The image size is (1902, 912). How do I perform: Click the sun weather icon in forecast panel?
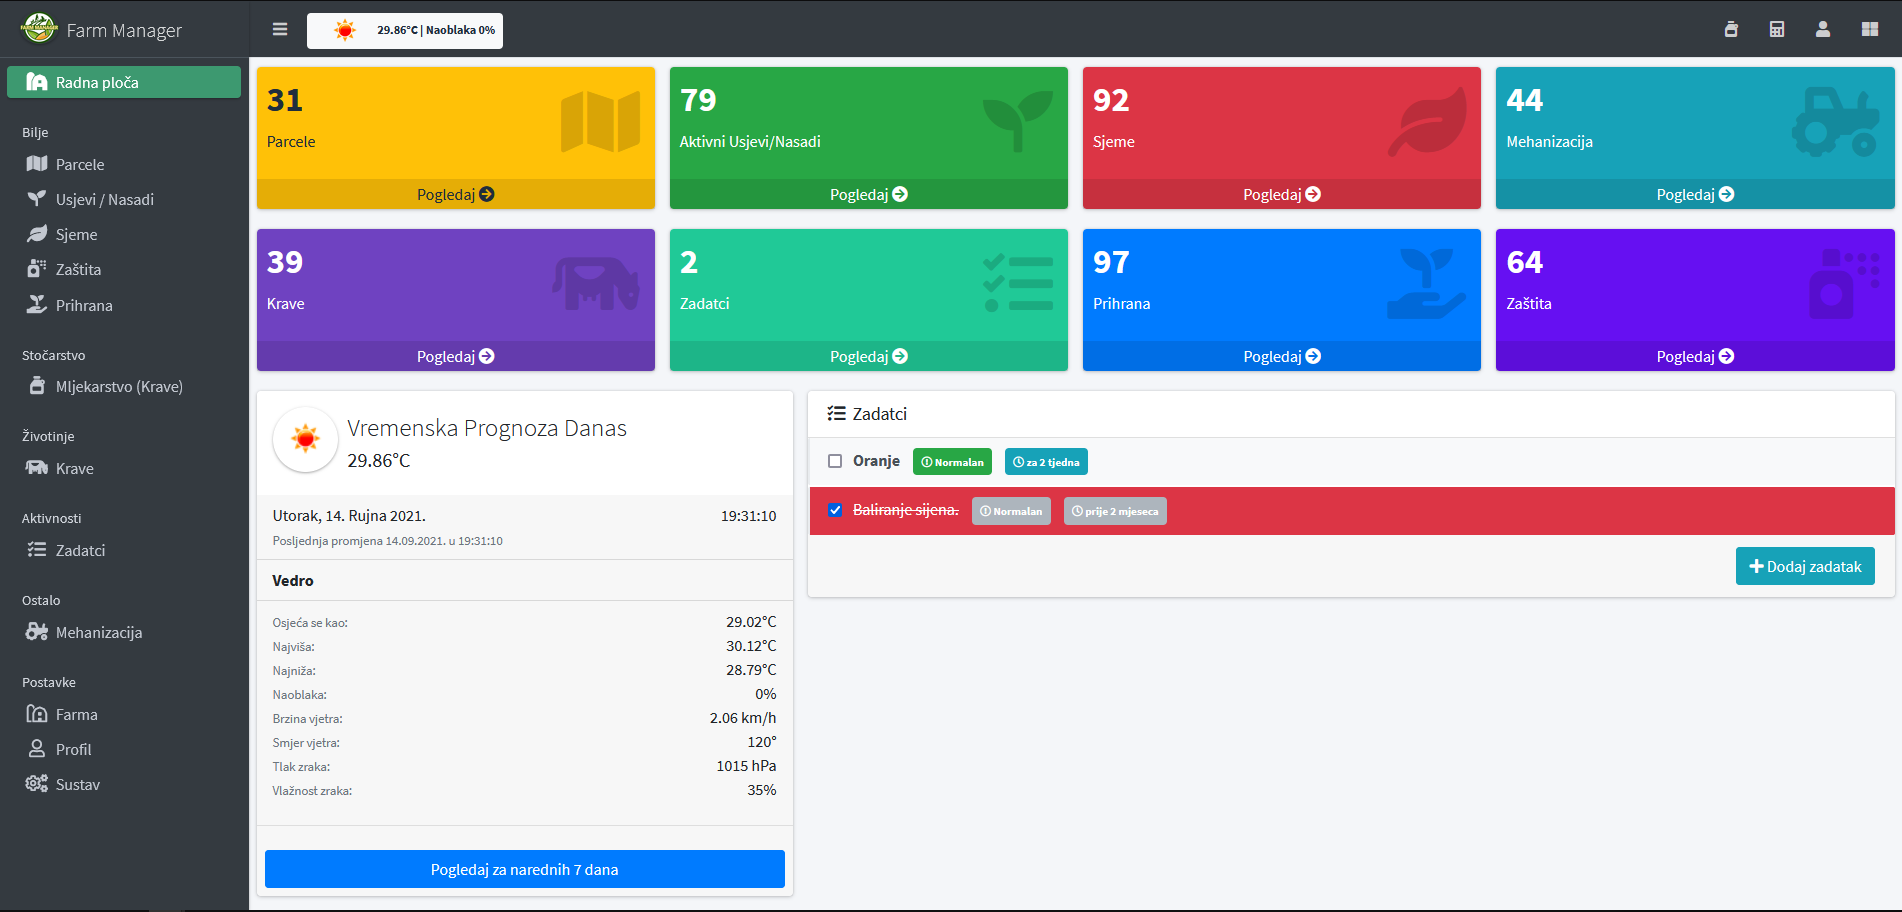point(305,439)
